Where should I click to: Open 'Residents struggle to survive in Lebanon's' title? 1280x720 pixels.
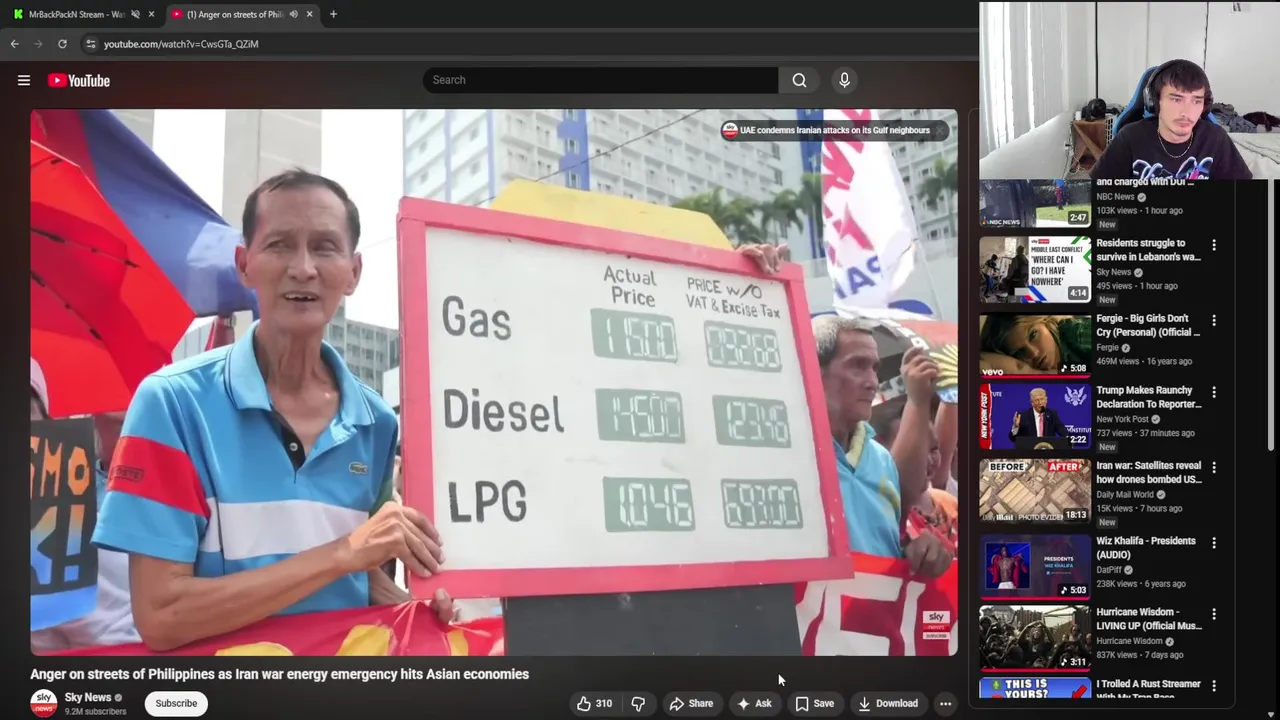(1148, 250)
